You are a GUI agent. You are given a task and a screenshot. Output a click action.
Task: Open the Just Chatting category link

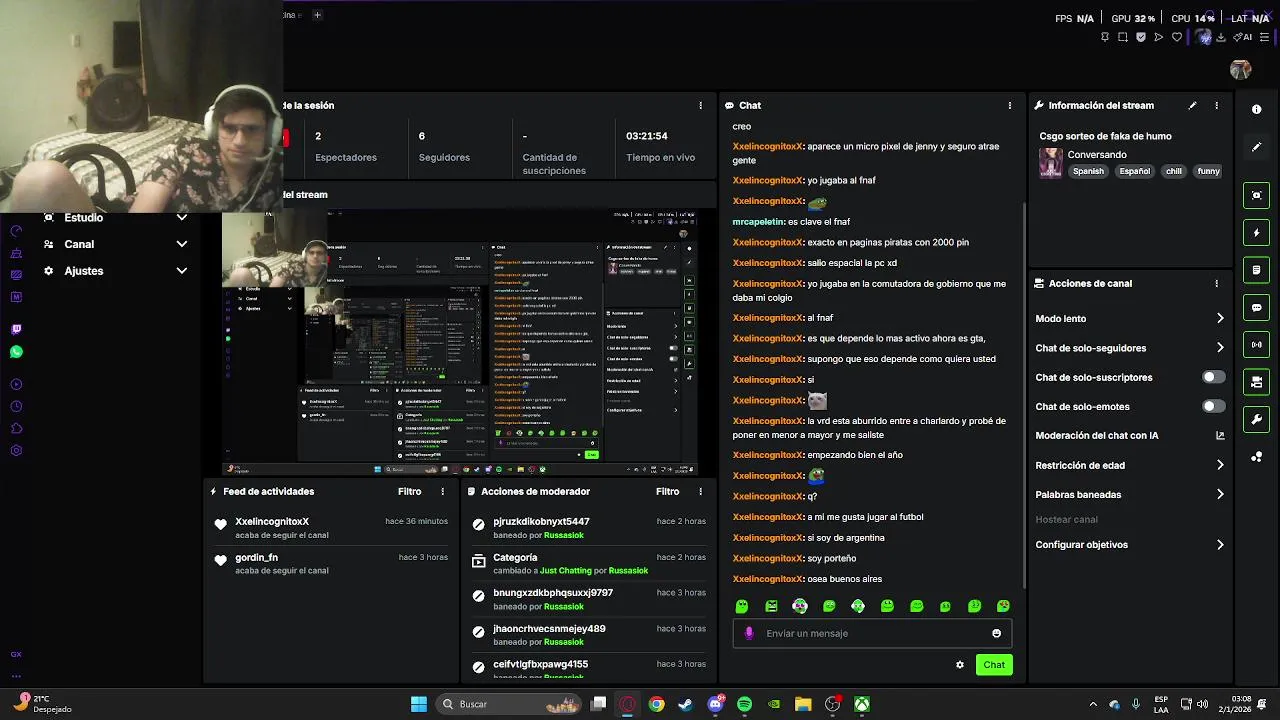click(x=566, y=571)
